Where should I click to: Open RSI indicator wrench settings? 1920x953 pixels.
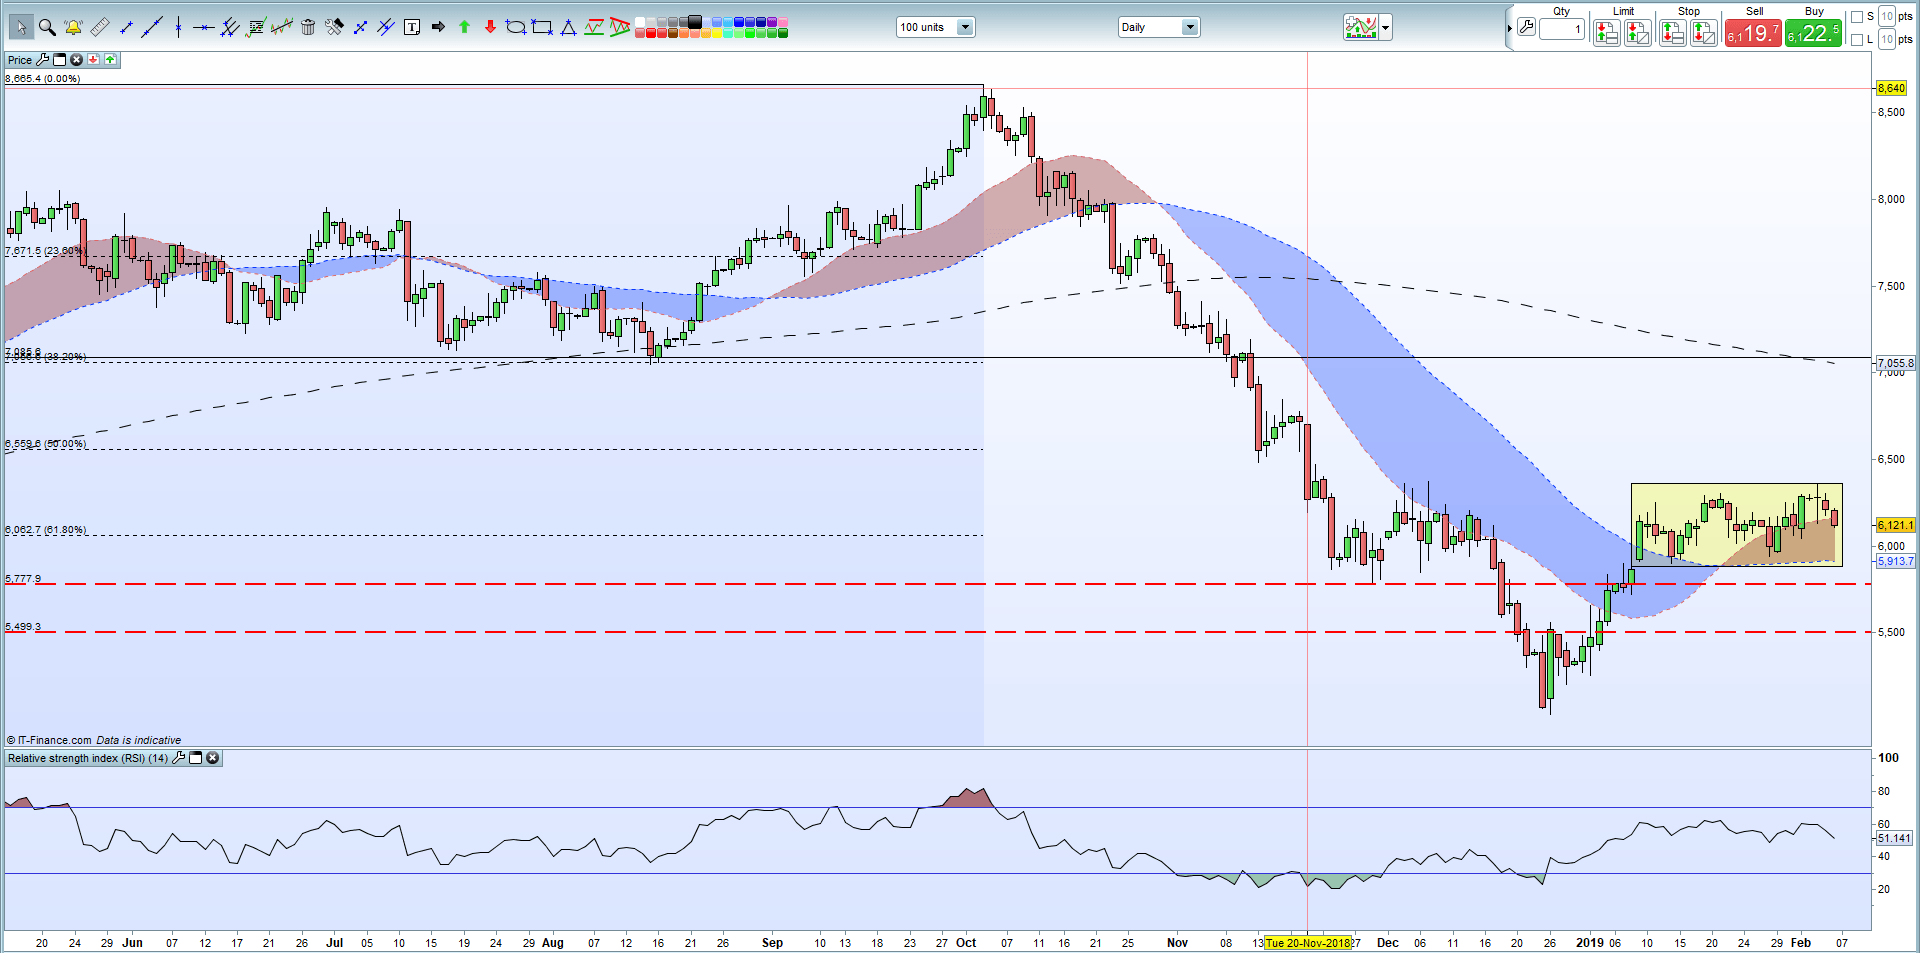tap(178, 758)
